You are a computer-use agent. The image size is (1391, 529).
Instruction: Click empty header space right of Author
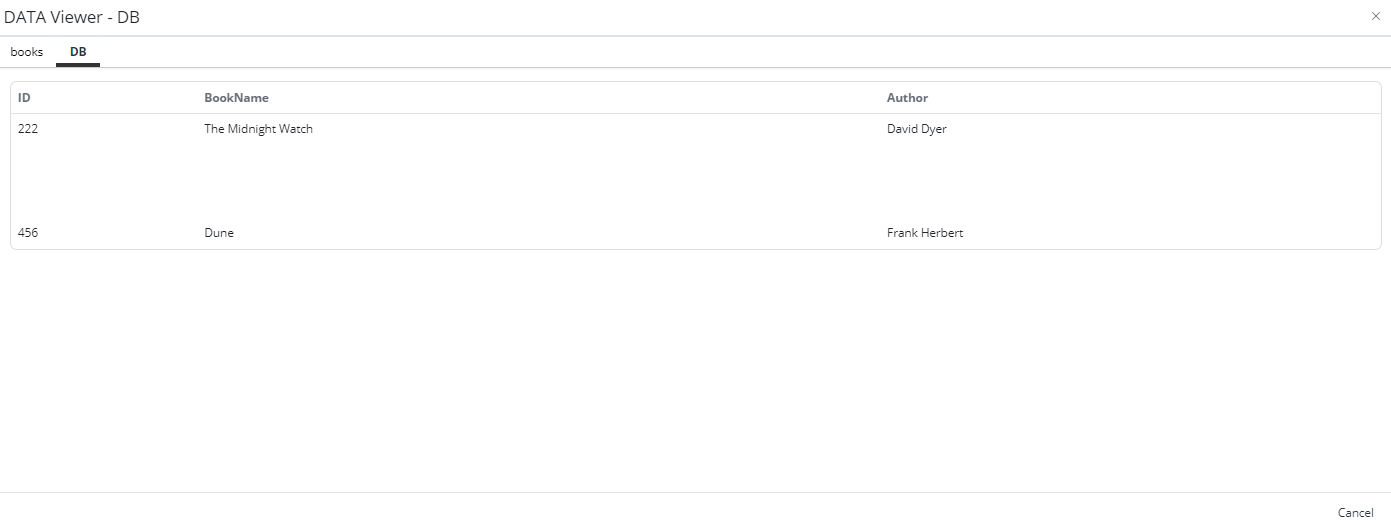(1150, 98)
